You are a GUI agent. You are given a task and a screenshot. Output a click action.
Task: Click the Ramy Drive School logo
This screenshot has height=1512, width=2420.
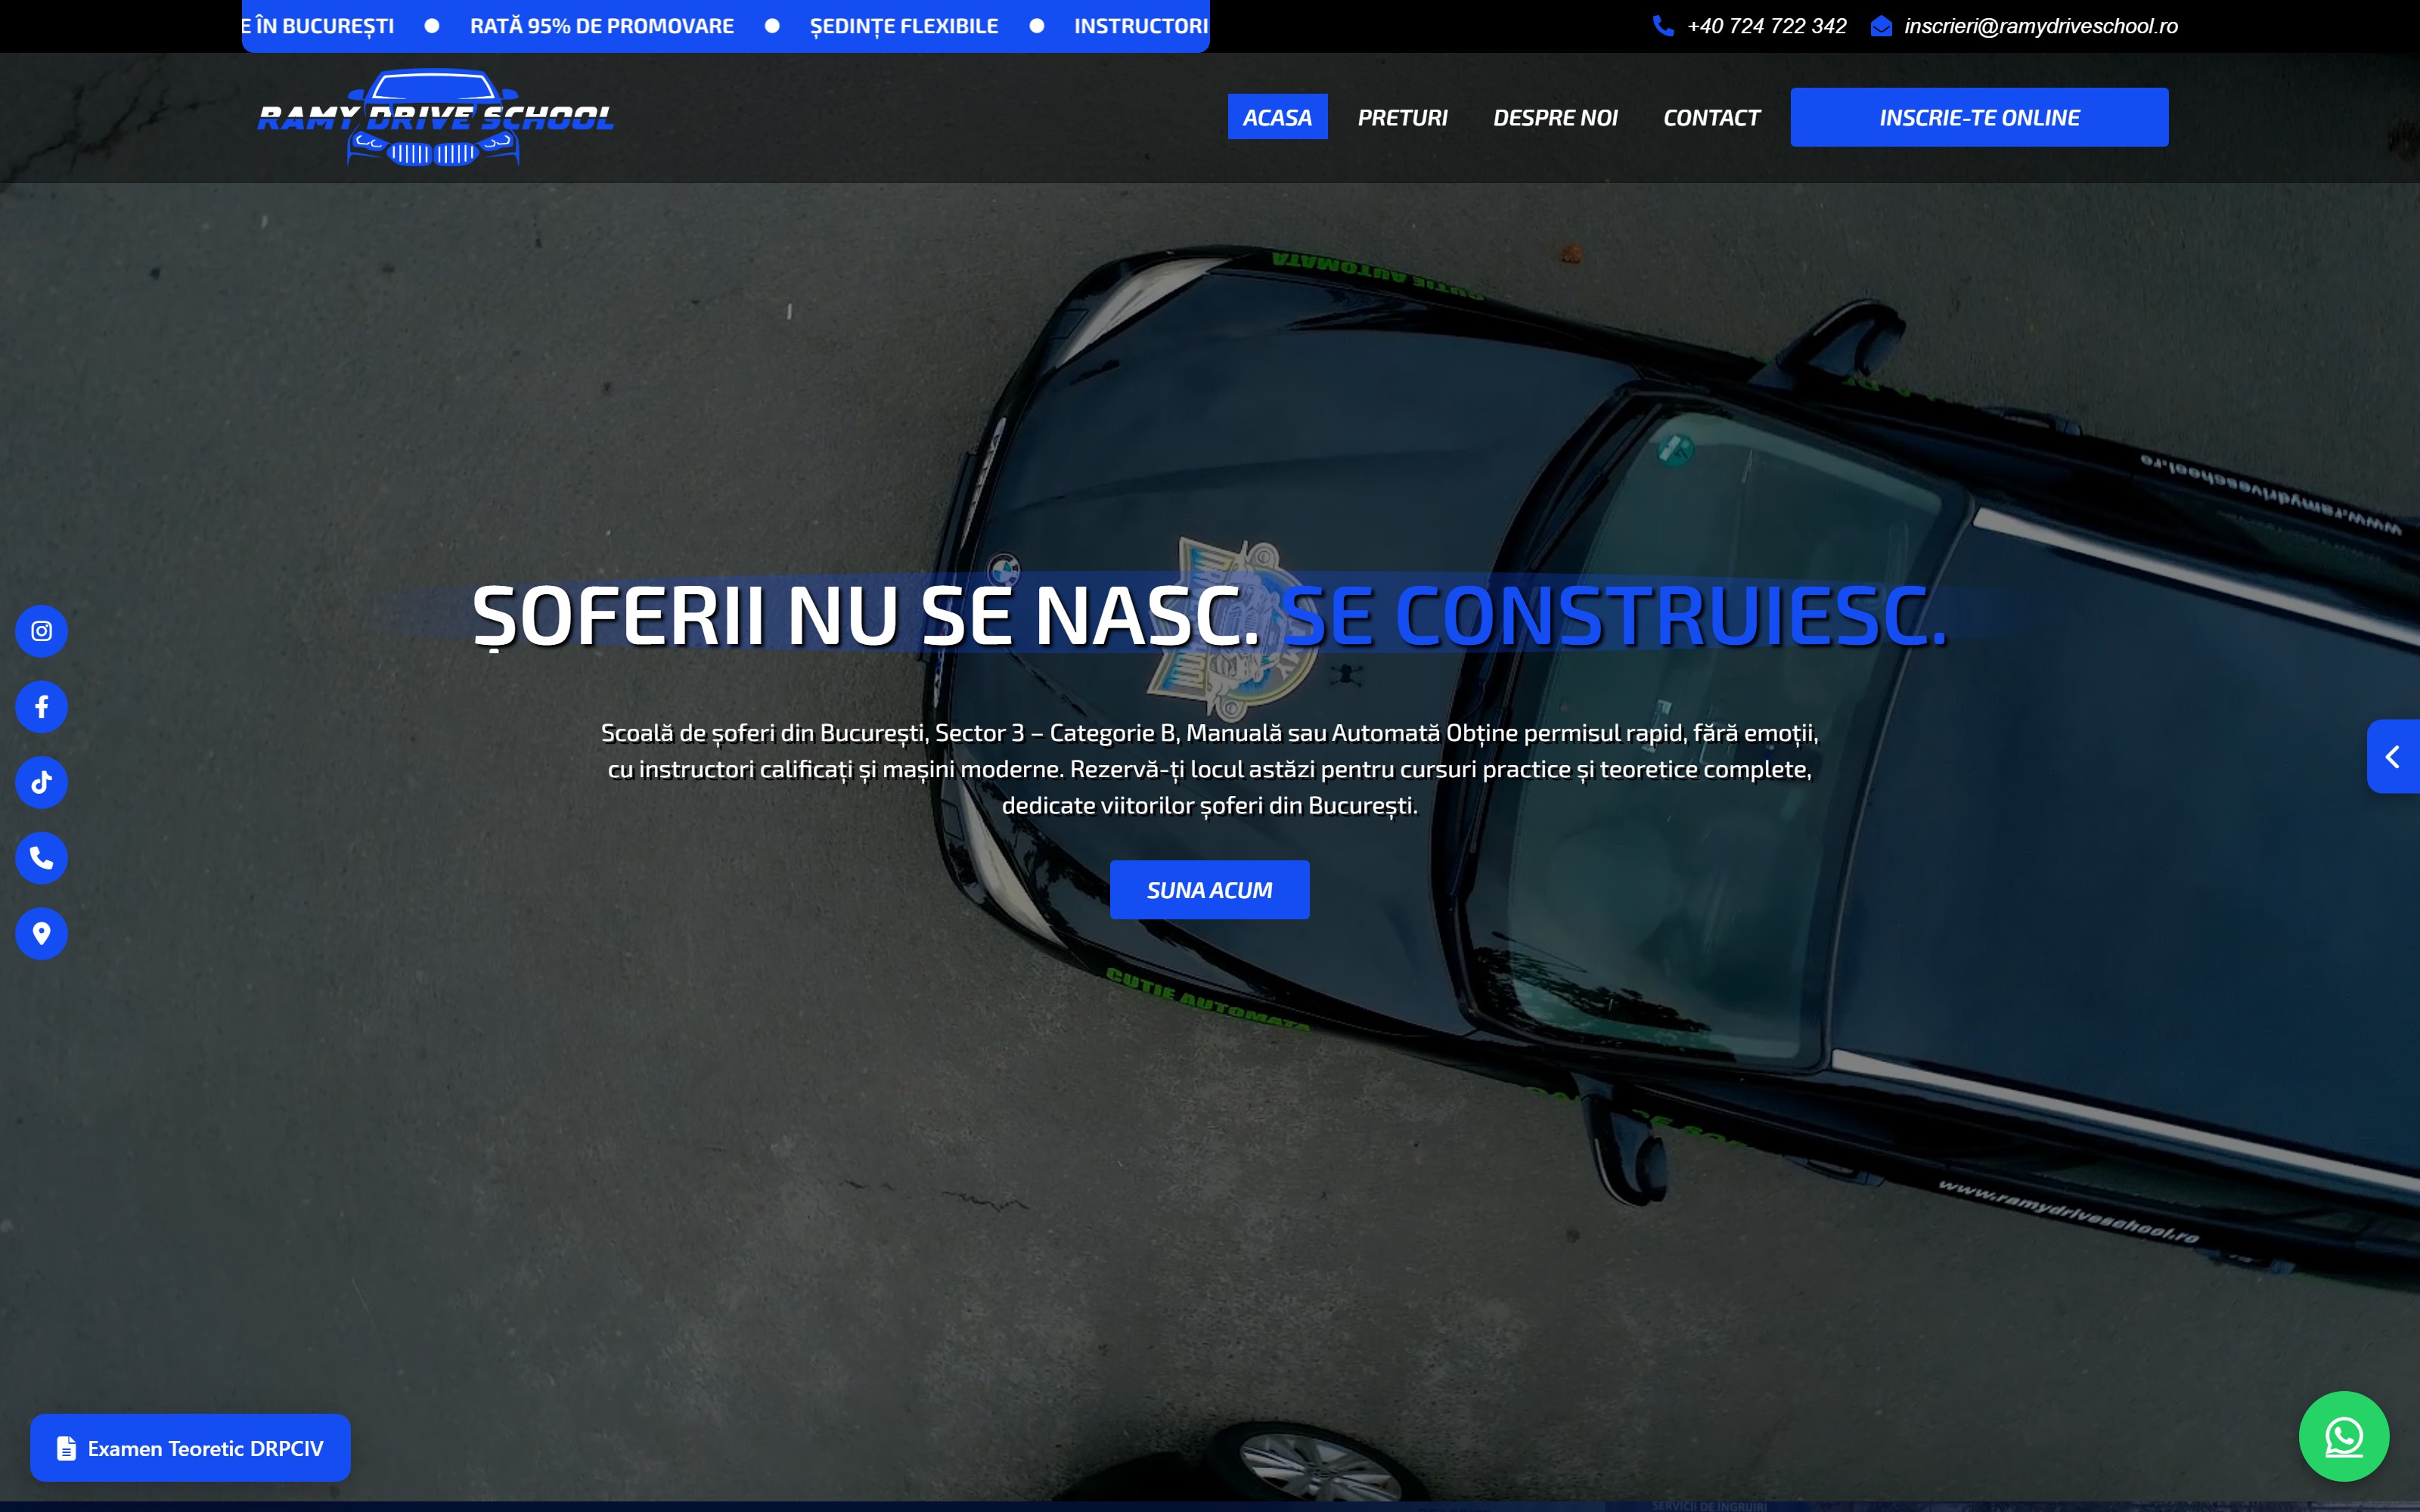click(x=435, y=118)
